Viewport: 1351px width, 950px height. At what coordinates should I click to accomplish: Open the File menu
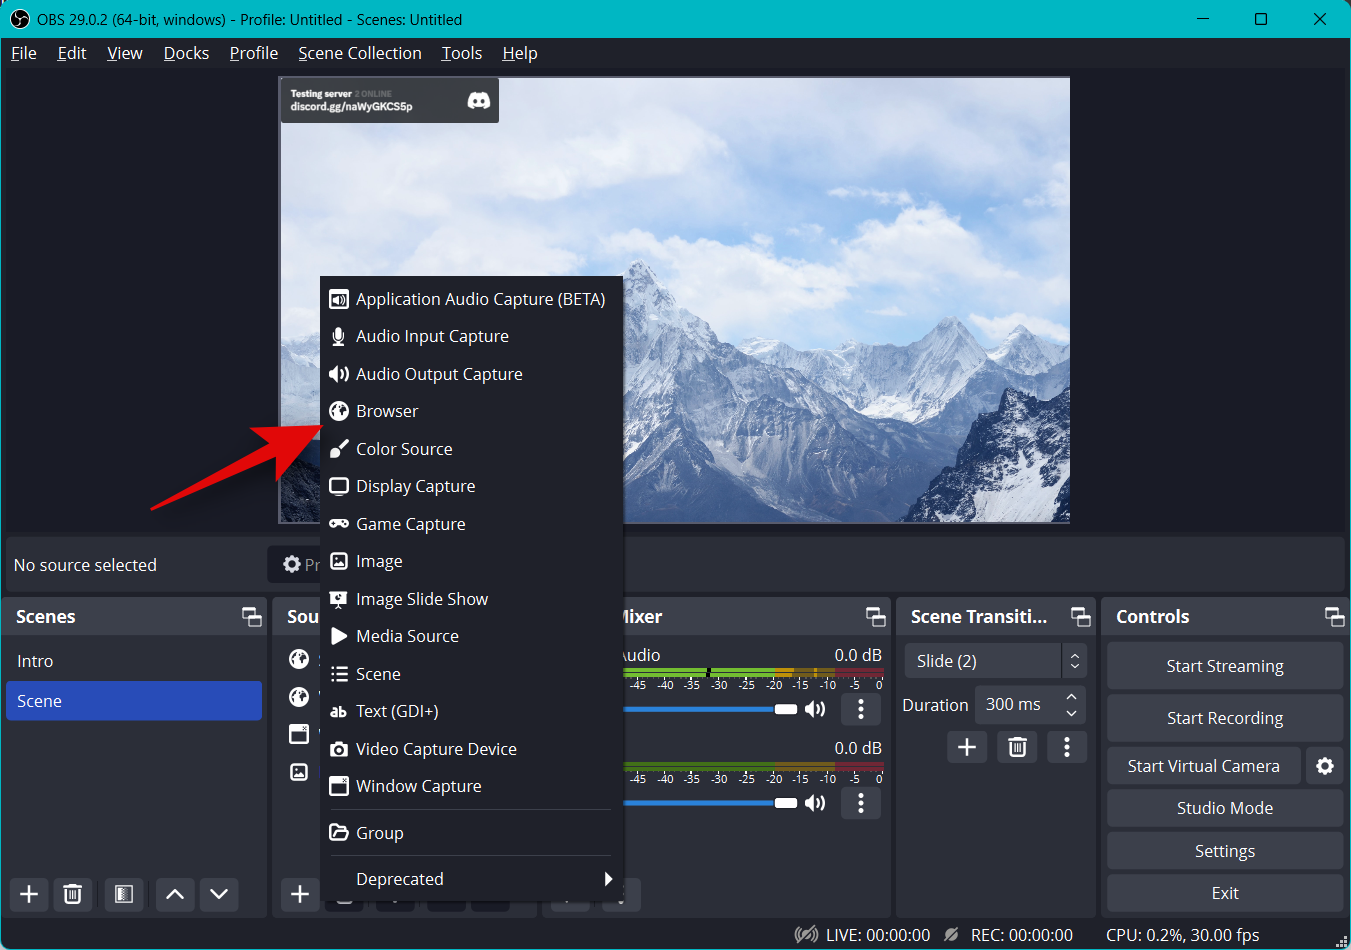point(24,53)
